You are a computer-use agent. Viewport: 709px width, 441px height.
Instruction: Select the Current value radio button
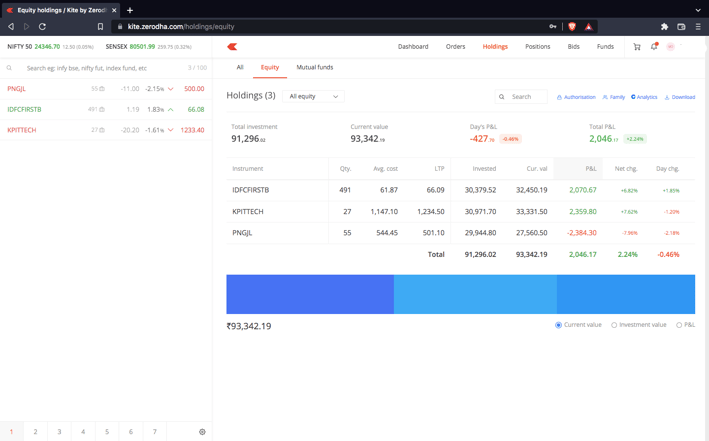click(x=558, y=325)
